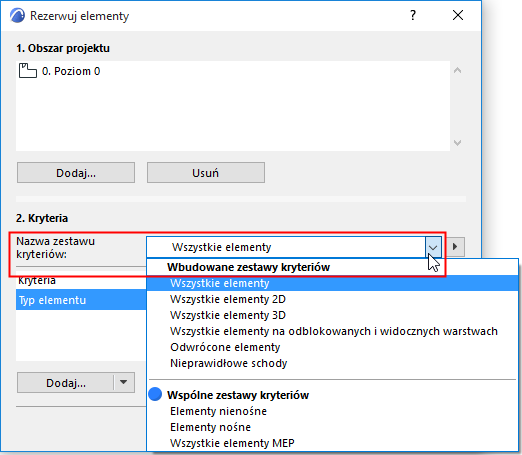
Task: Choose Elementy nienośne criteria set
Action: point(332,411)
